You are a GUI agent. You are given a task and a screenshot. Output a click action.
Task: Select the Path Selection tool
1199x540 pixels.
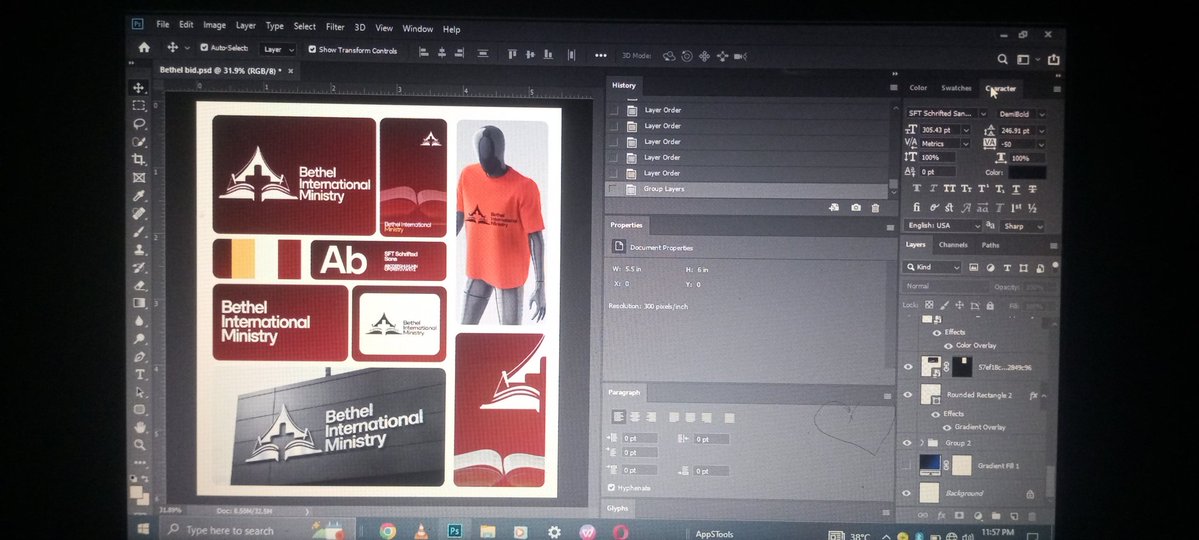pos(139,392)
